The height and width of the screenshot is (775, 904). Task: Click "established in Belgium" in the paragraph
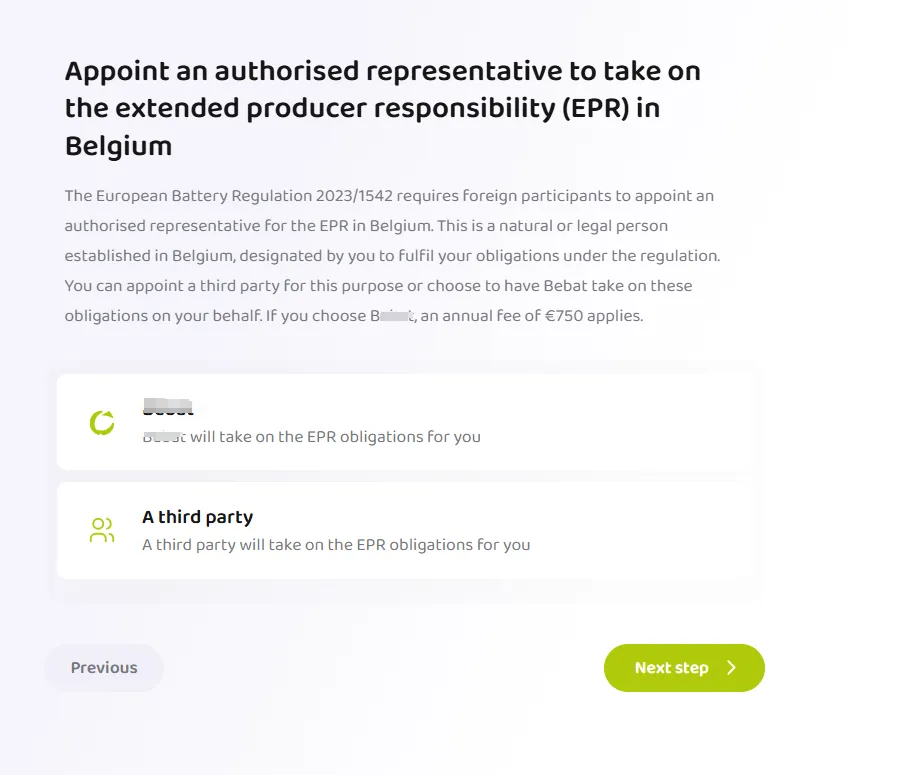(134, 256)
